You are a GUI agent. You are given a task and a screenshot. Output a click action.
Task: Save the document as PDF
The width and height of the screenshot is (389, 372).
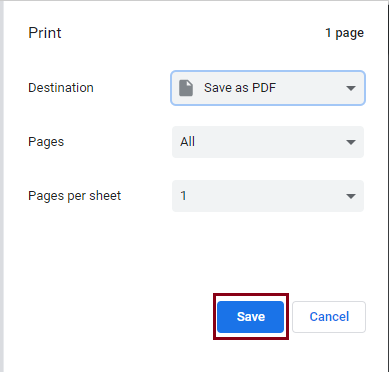(x=250, y=317)
